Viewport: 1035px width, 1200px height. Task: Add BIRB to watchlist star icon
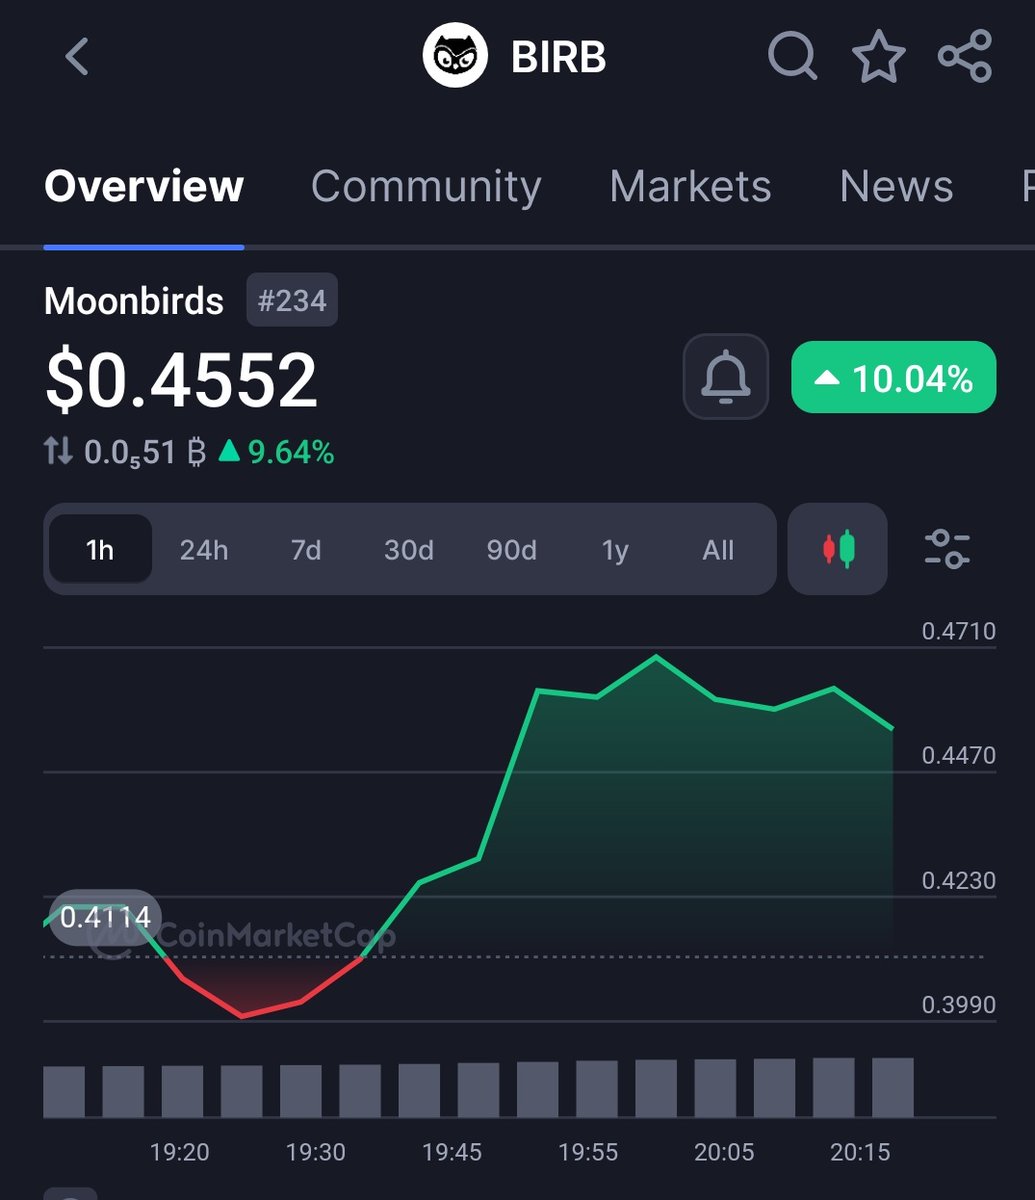(x=879, y=56)
